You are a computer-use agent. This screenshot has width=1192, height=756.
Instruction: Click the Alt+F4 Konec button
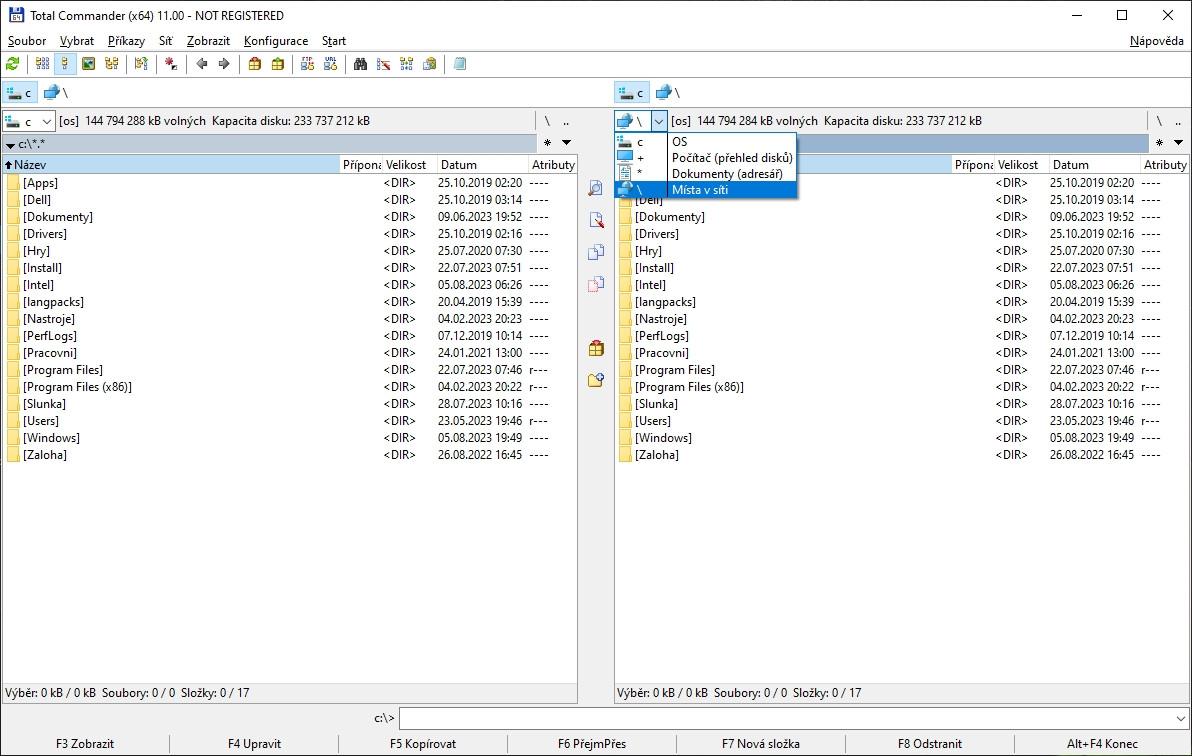tap(1102, 744)
